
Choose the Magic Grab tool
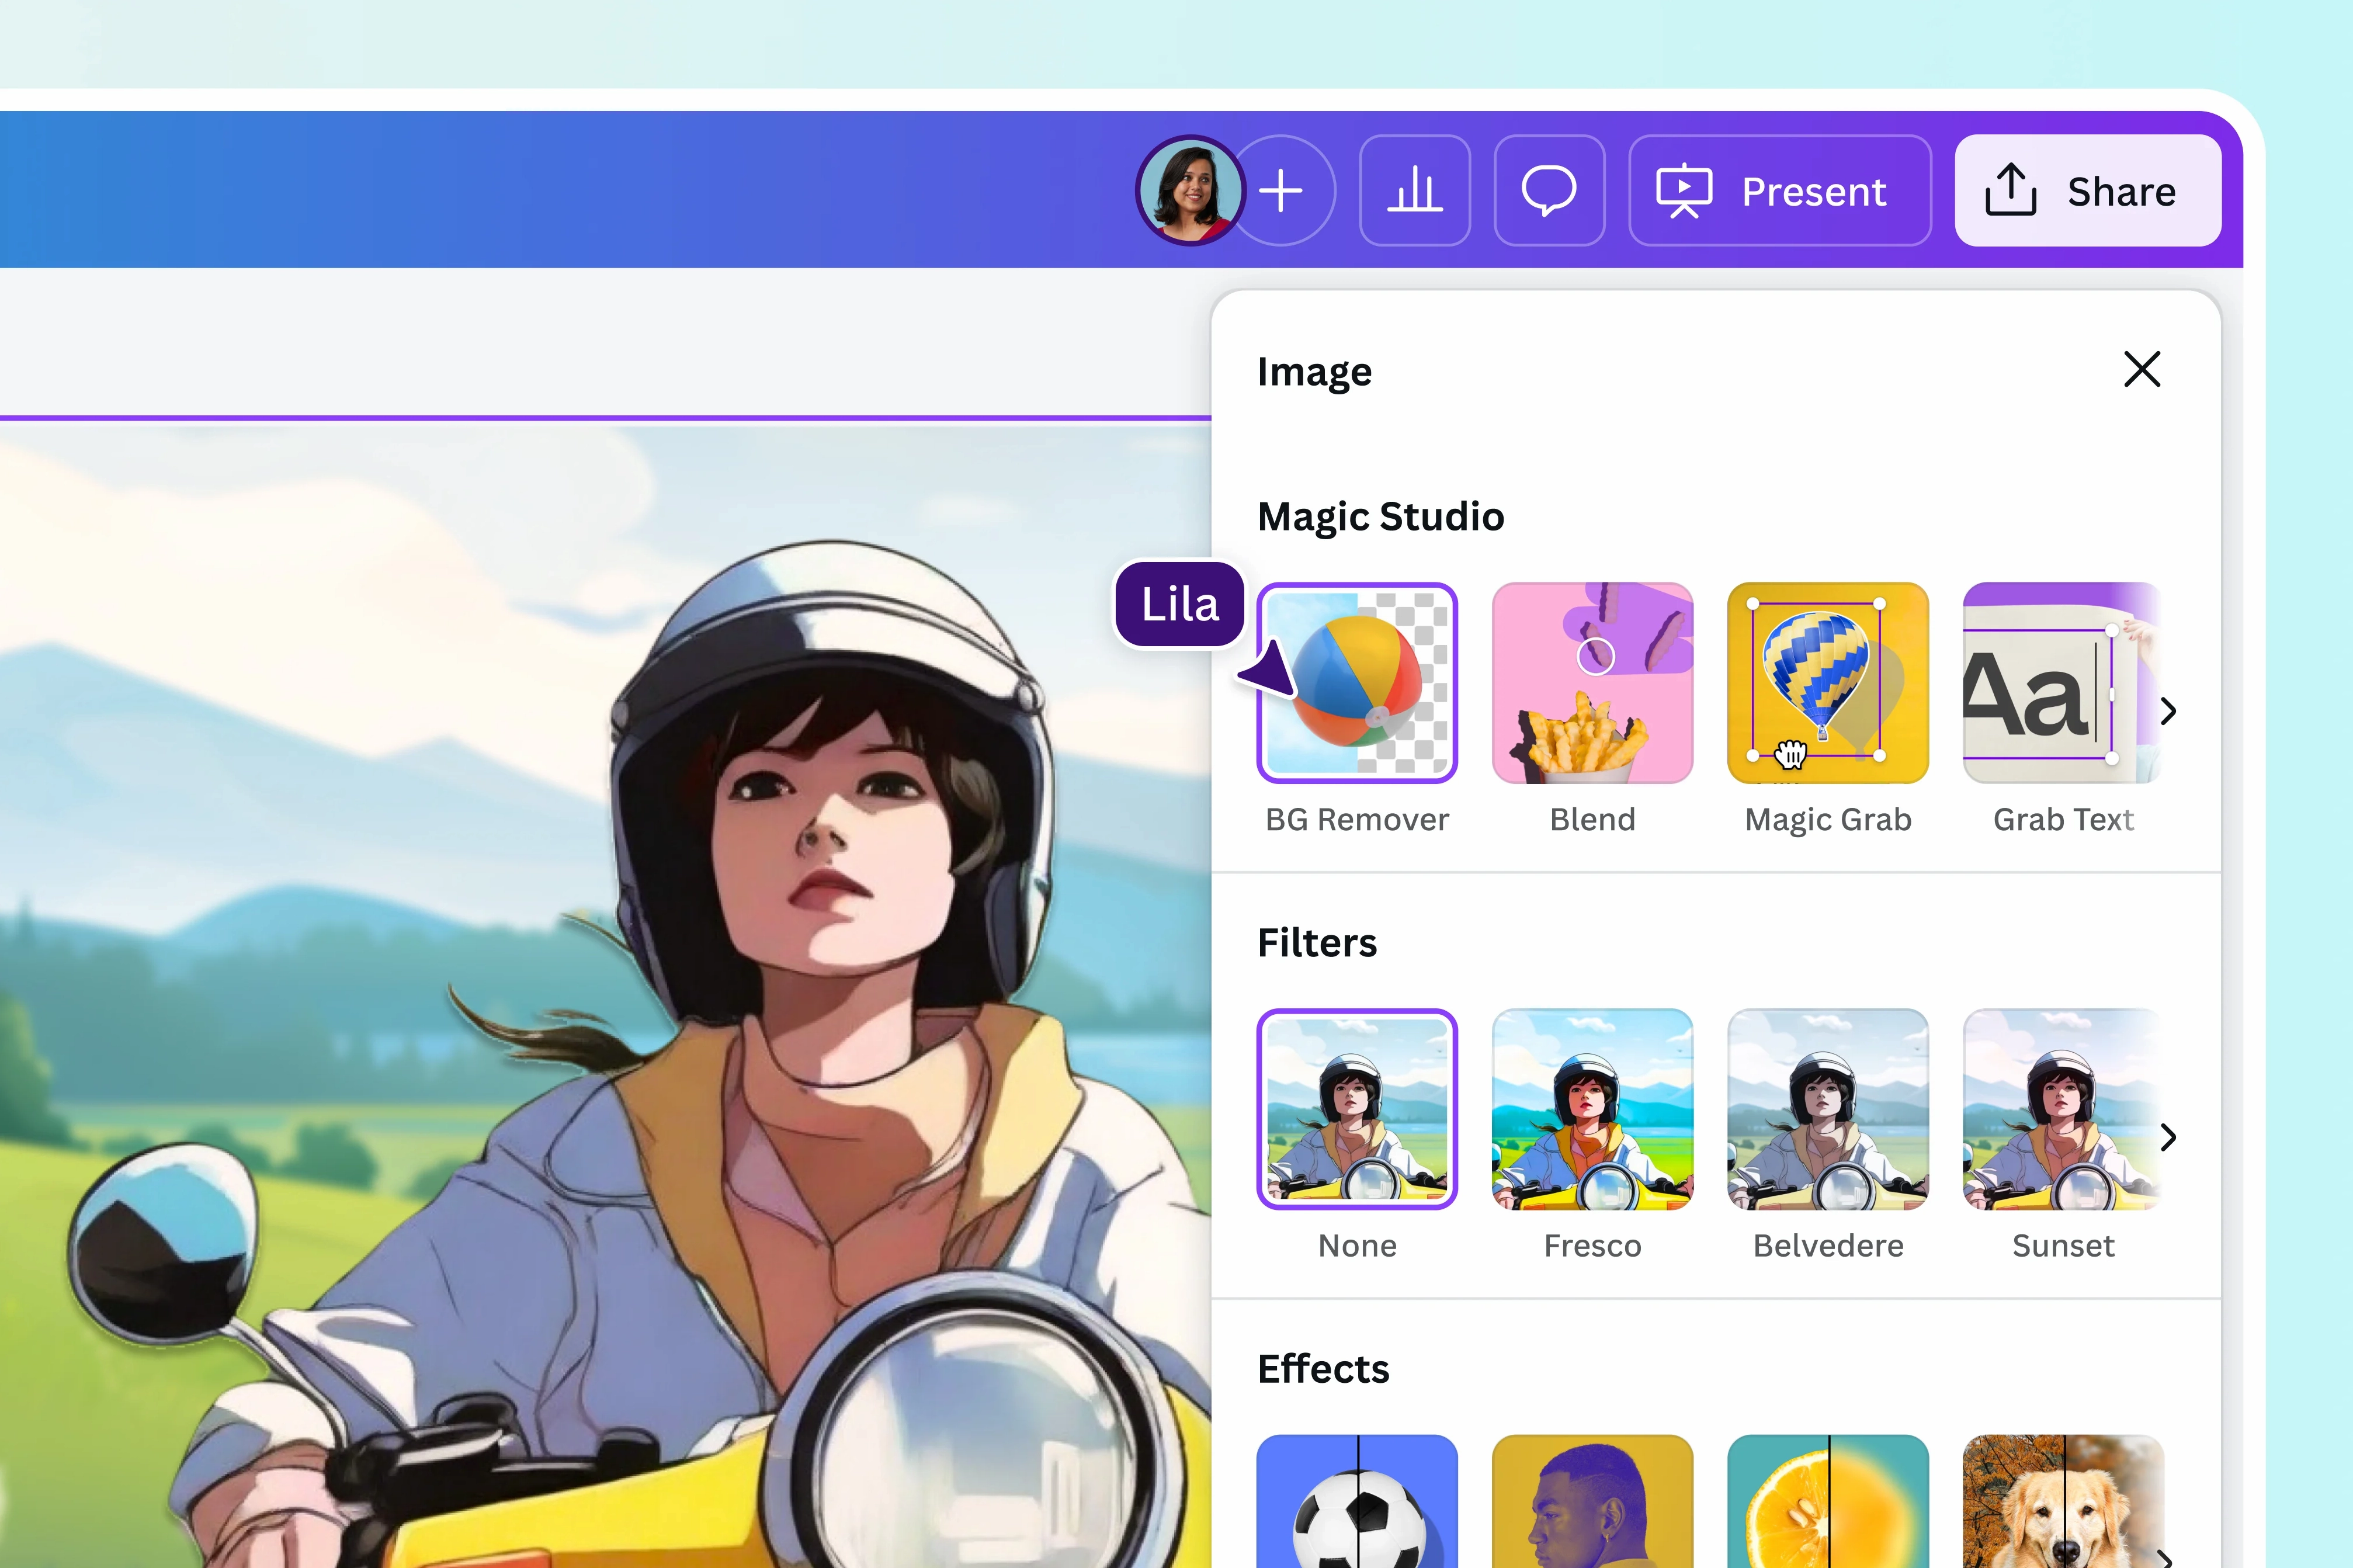[1827, 683]
